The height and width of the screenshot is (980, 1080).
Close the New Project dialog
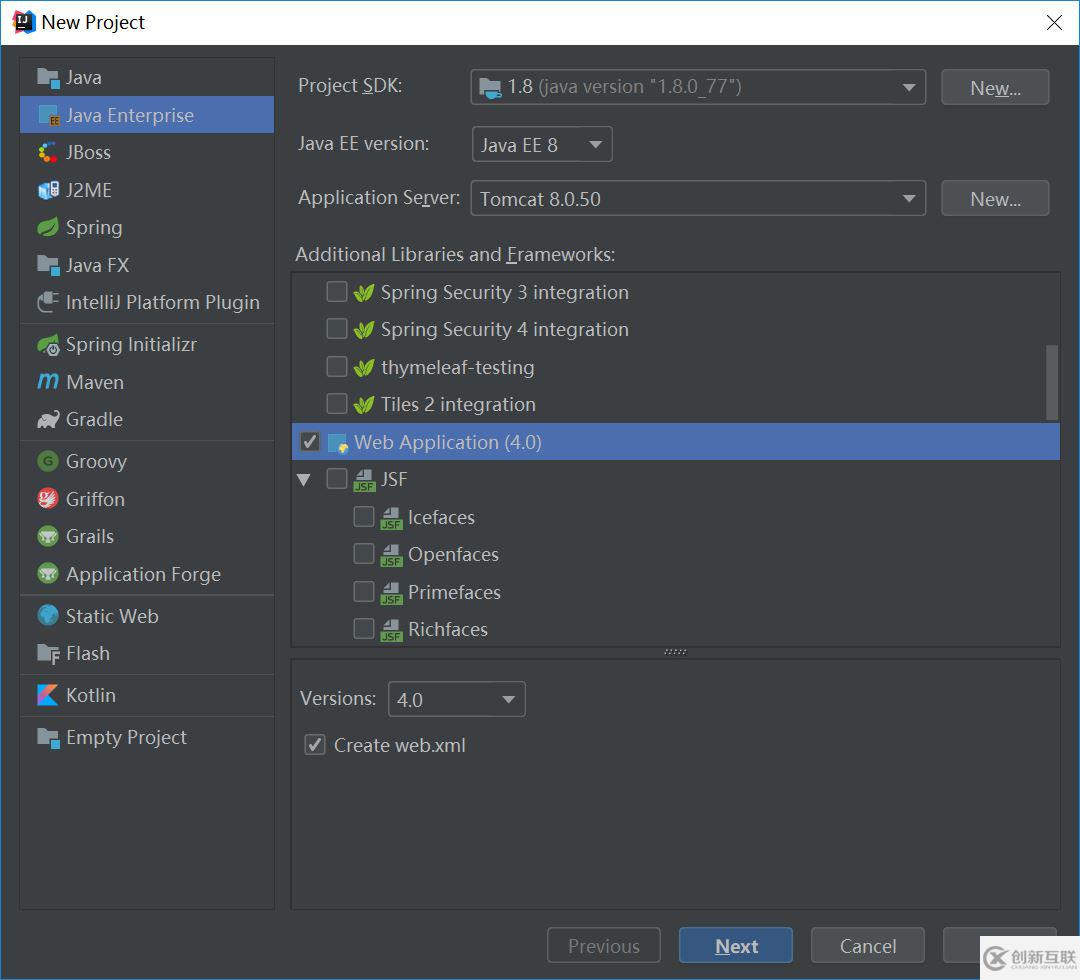click(x=1054, y=23)
